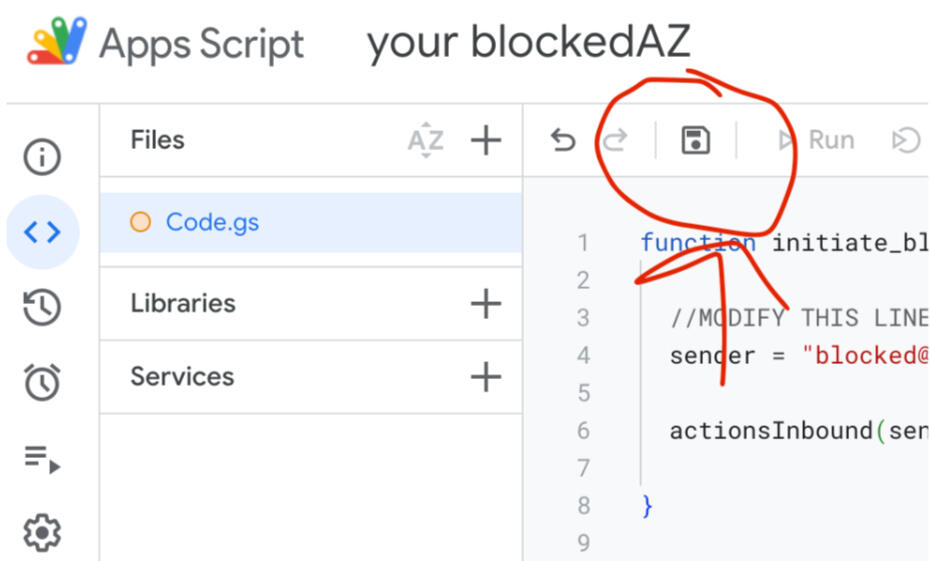Image resolution: width=930 pixels, height=561 pixels.
Task: Open the Executions list icon
Action: coord(42,459)
